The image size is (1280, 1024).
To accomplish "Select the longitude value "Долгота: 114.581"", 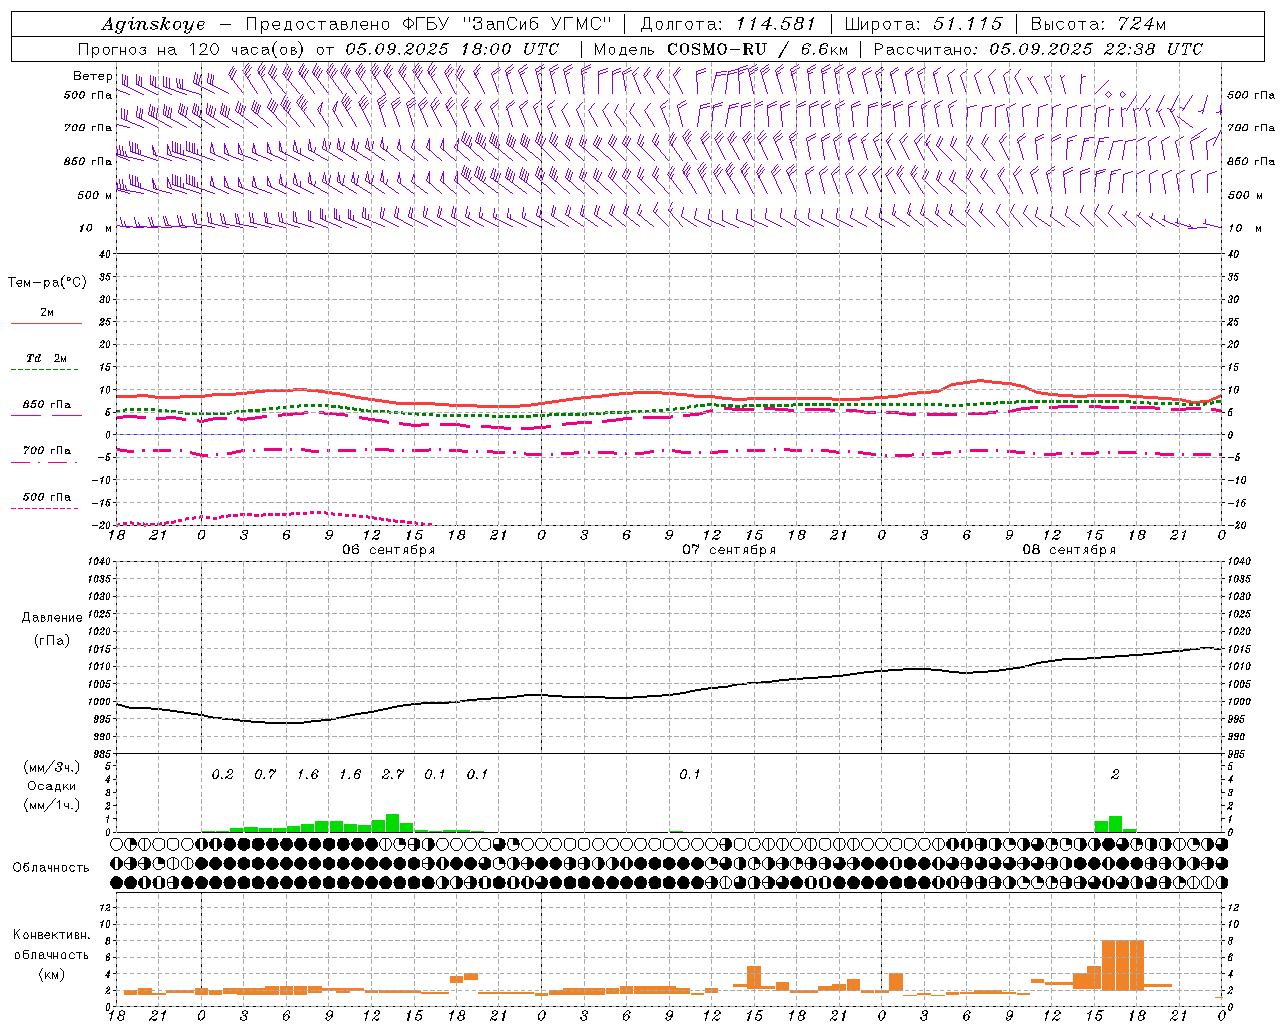I will [x=728, y=24].
